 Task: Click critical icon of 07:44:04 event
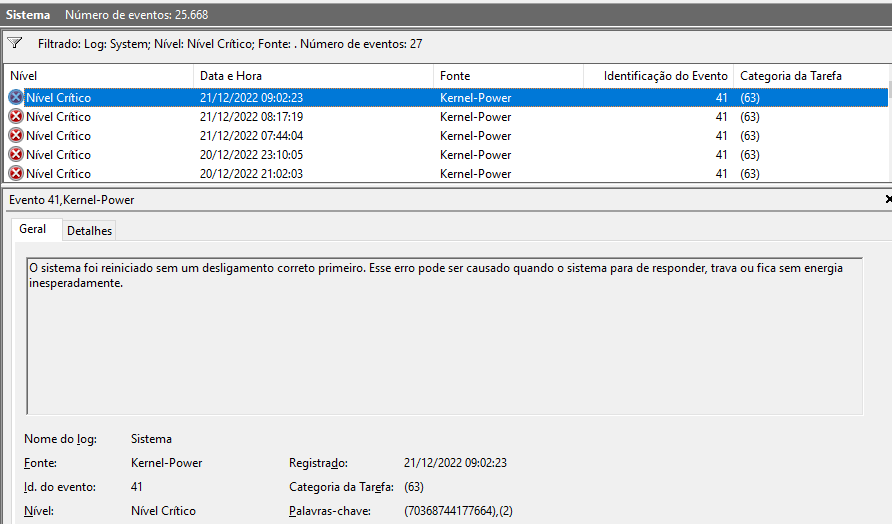pyautogui.click(x=16, y=135)
